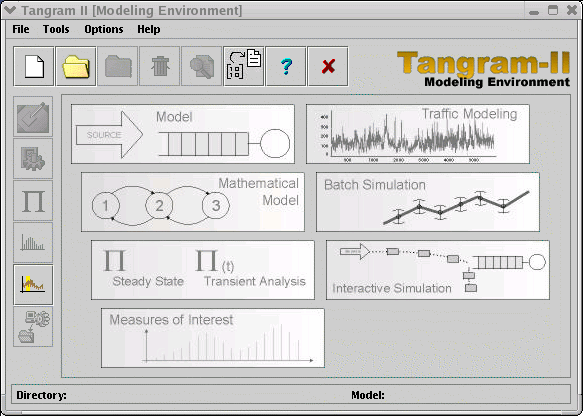This screenshot has width=583, height=416.
Task: Select the Pi analytical solution sidebar icon
Action: tap(33, 201)
